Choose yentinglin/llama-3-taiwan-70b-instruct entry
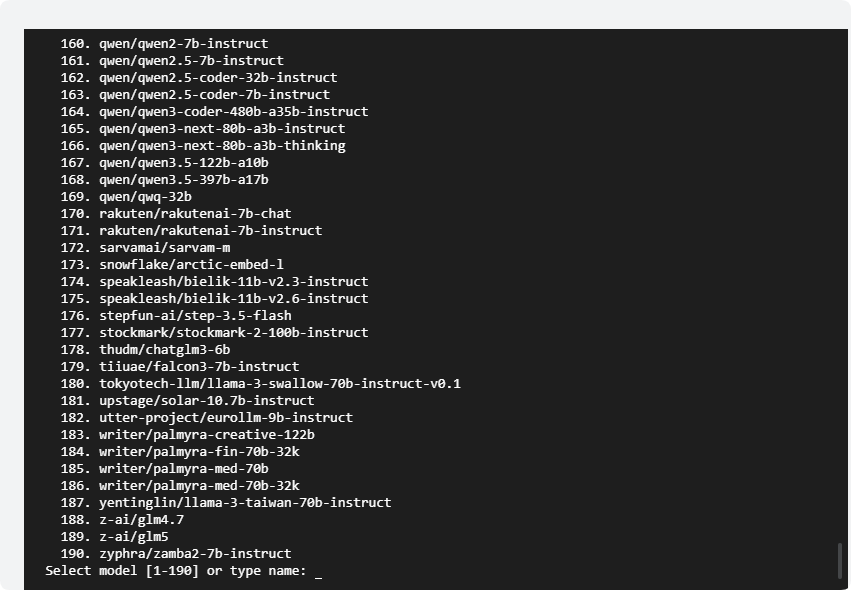Viewport: 851px width, 590px height. click(x=245, y=502)
